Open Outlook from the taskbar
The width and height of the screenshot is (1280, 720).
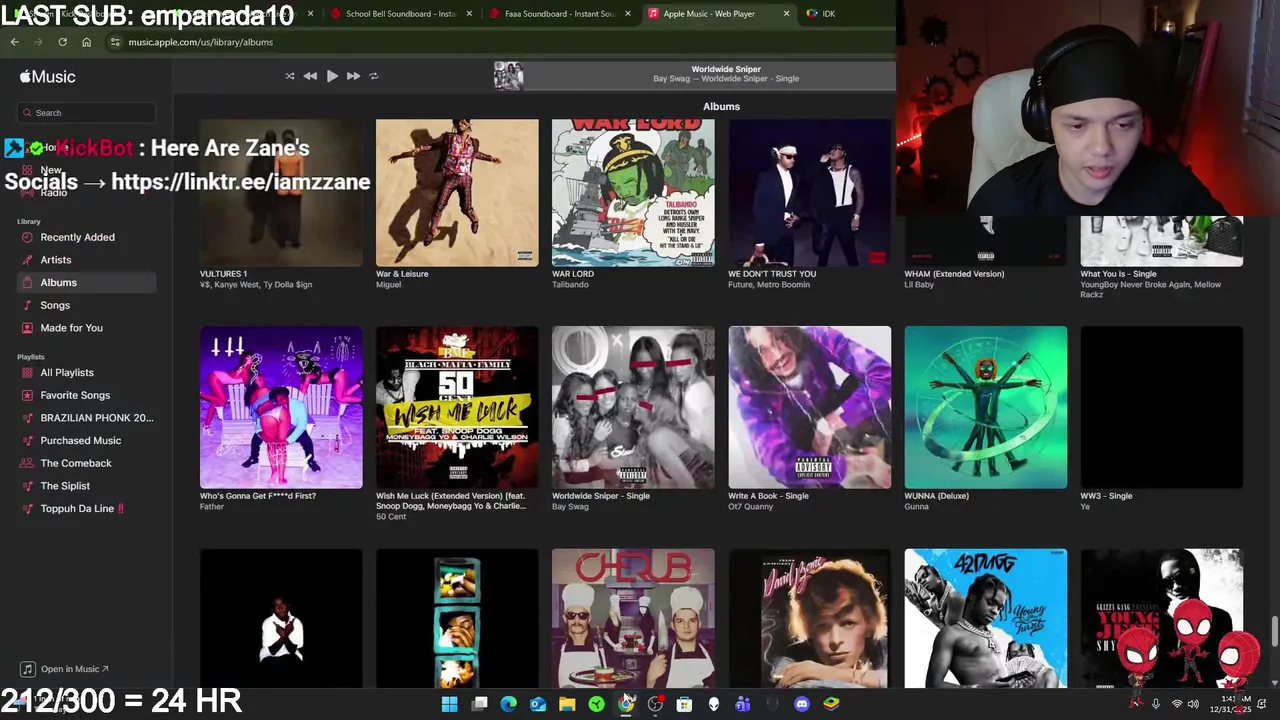click(x=538, y=704)
